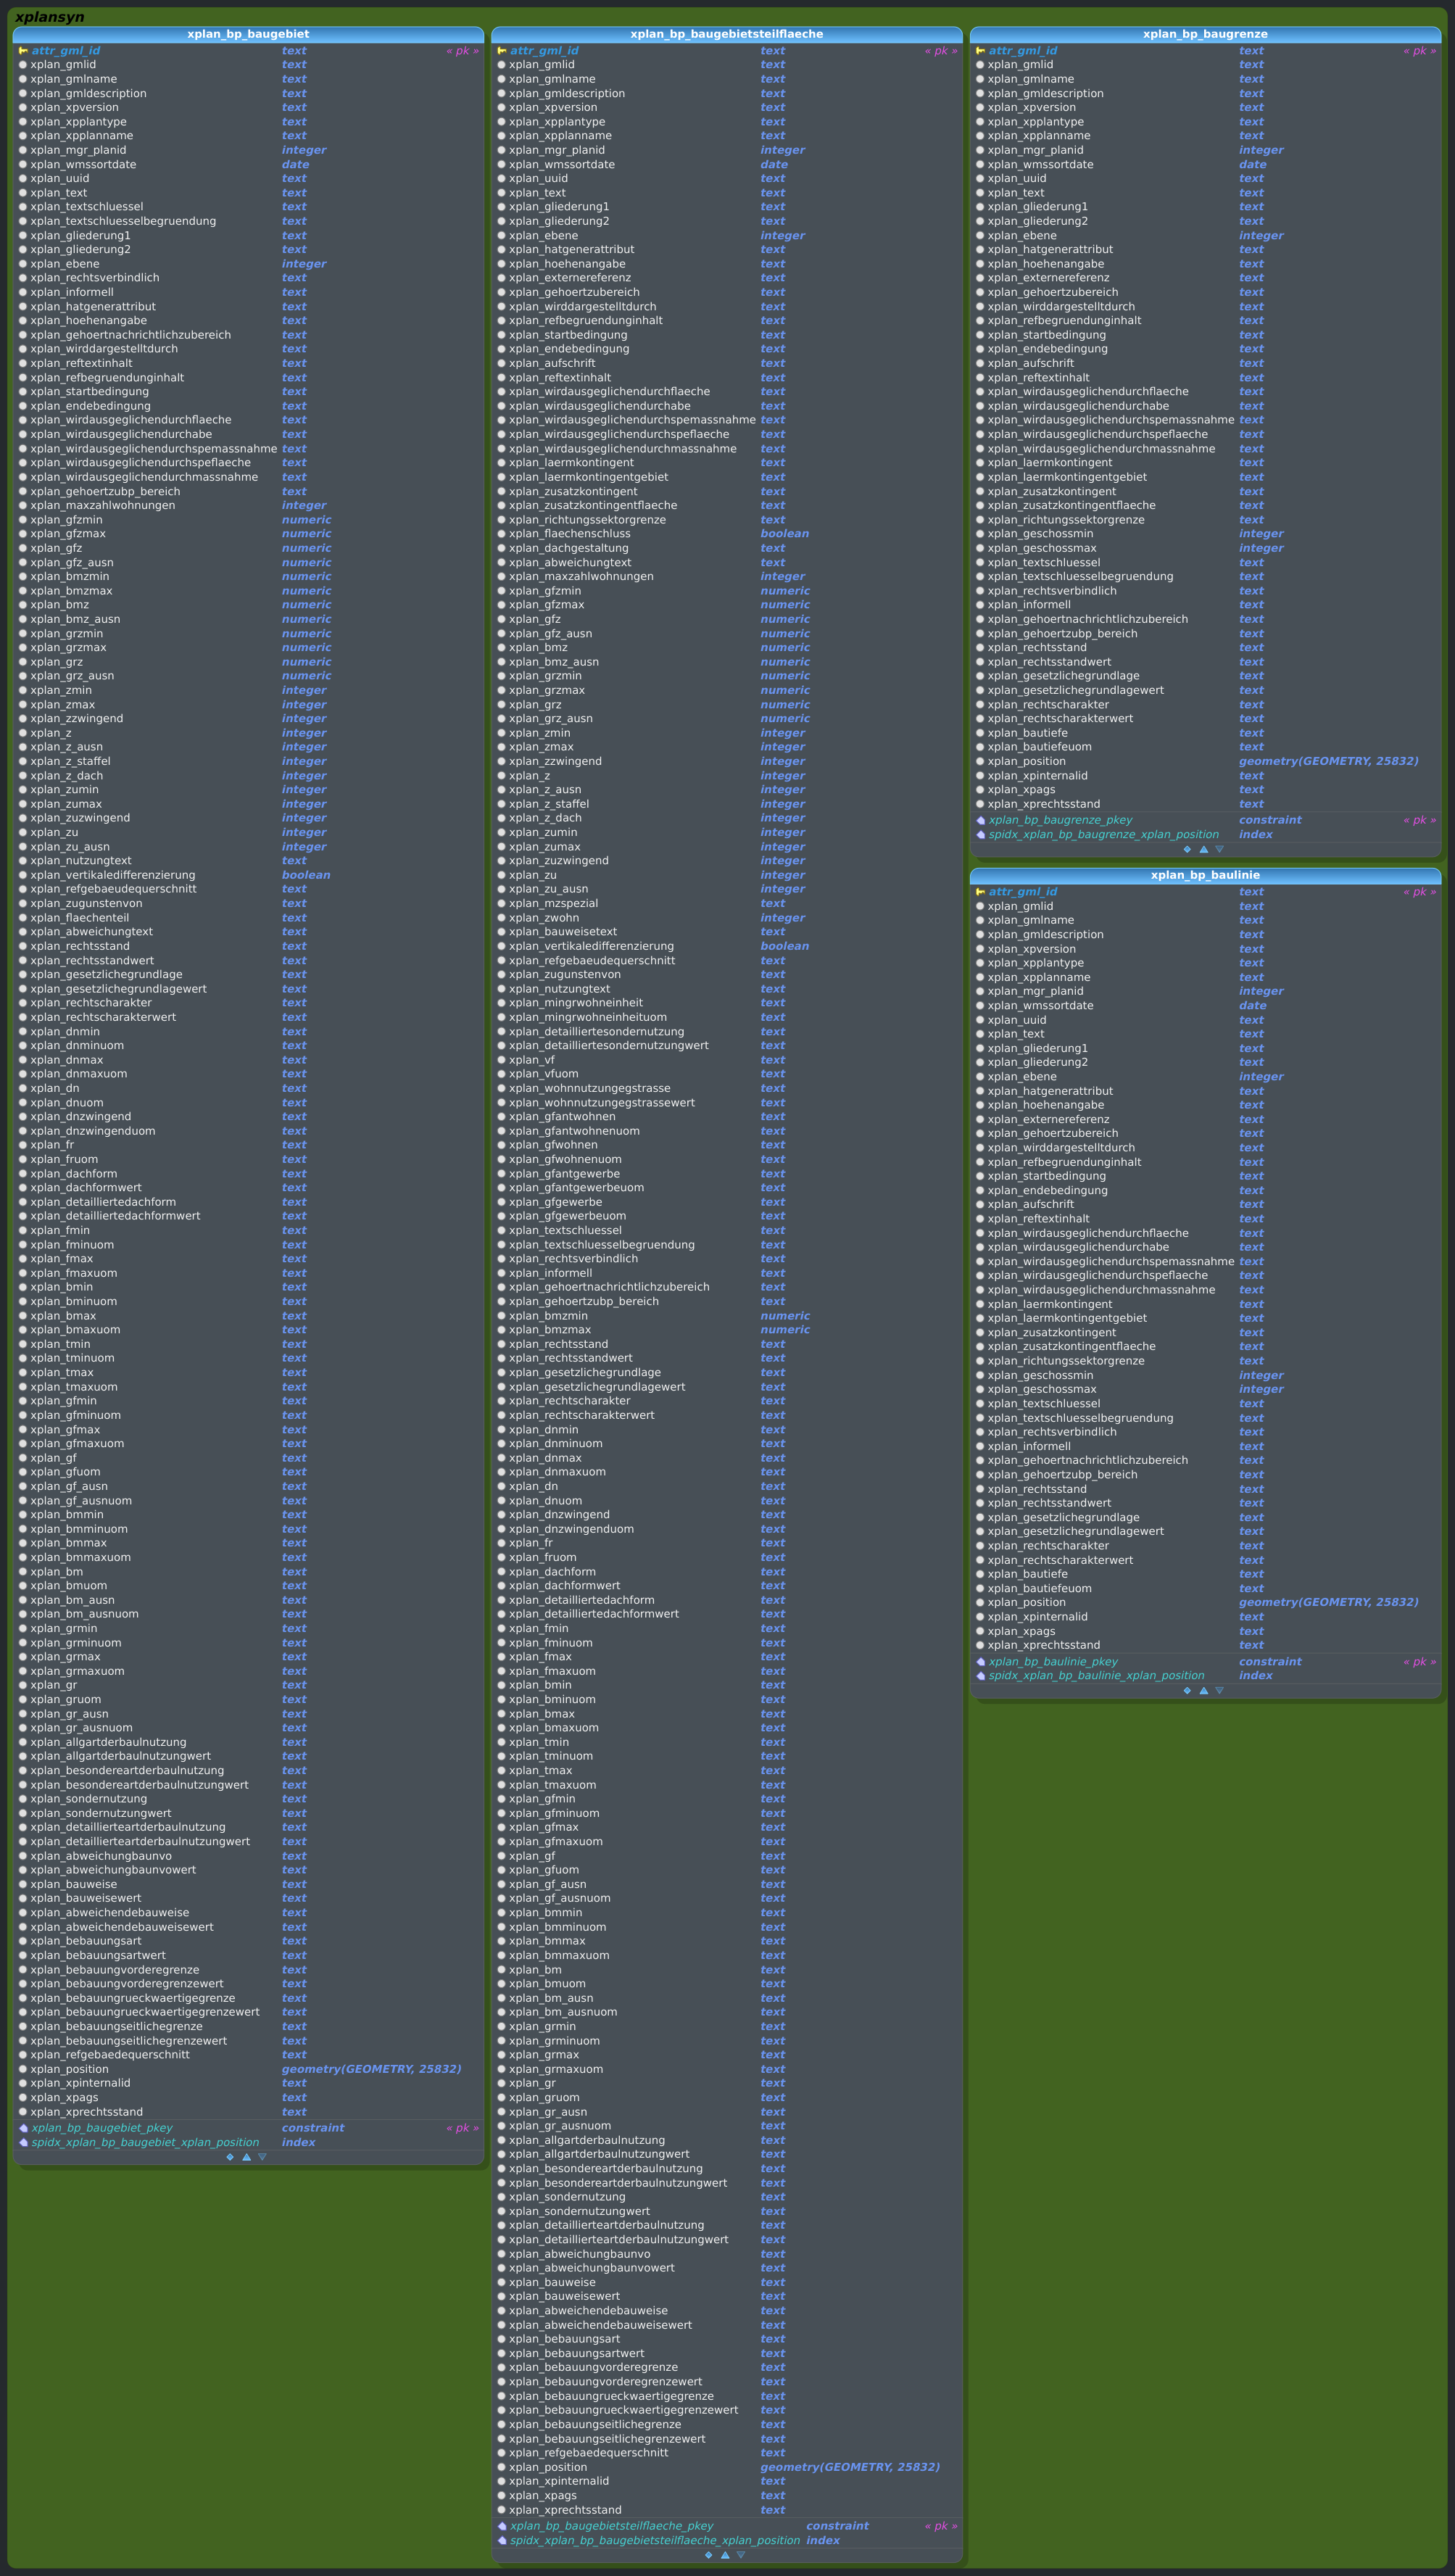Click the xplan_bp_baugebiet_pkey constraint icon
The width and height of the screenshot is (1455, 2576).
coord(23,2128)
